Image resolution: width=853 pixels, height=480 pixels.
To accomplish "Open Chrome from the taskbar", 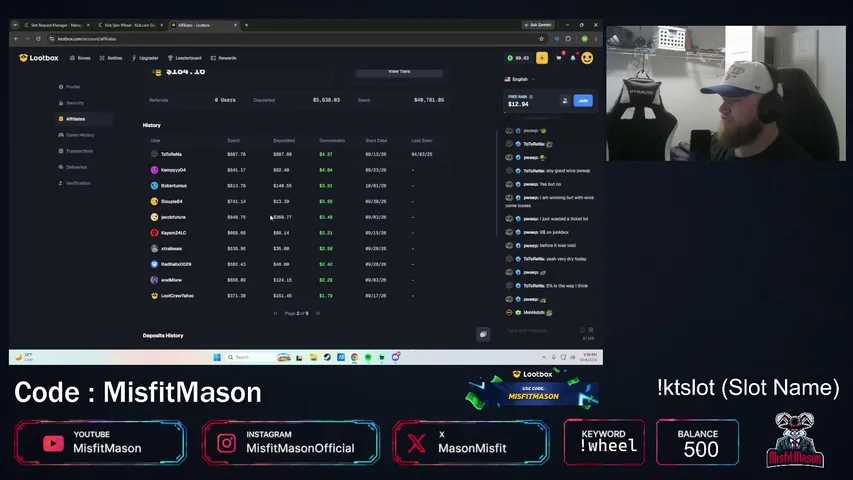I will point(355,357).
